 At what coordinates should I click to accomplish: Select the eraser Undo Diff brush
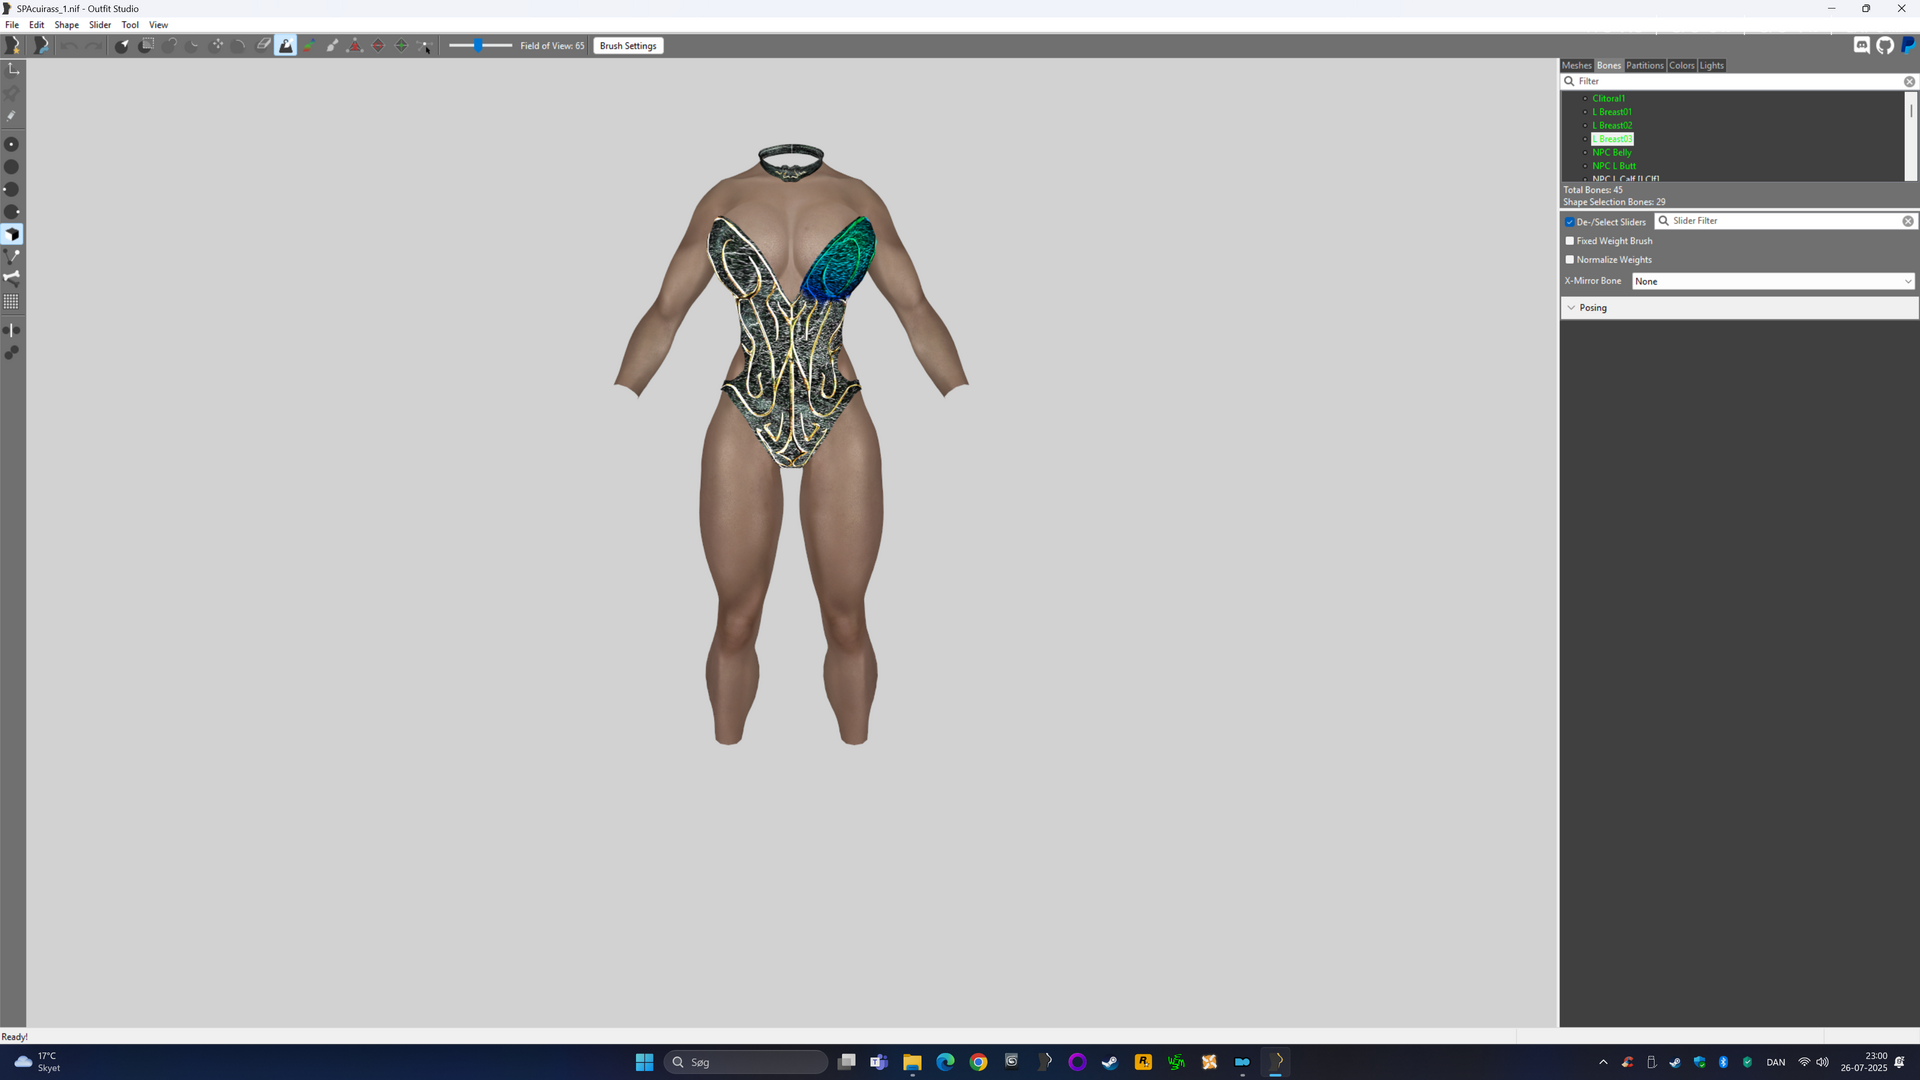pos(263,46)
